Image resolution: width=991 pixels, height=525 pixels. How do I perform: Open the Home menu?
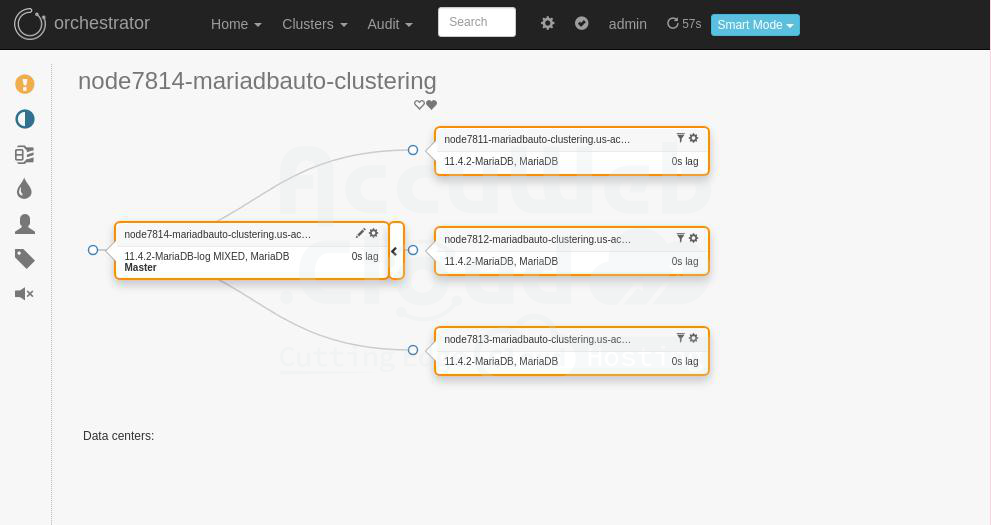(236, 24)
